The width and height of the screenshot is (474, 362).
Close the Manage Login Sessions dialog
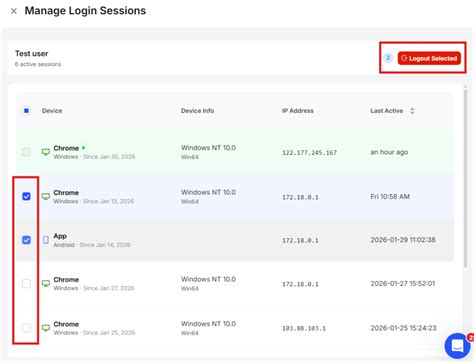point(14,11)
